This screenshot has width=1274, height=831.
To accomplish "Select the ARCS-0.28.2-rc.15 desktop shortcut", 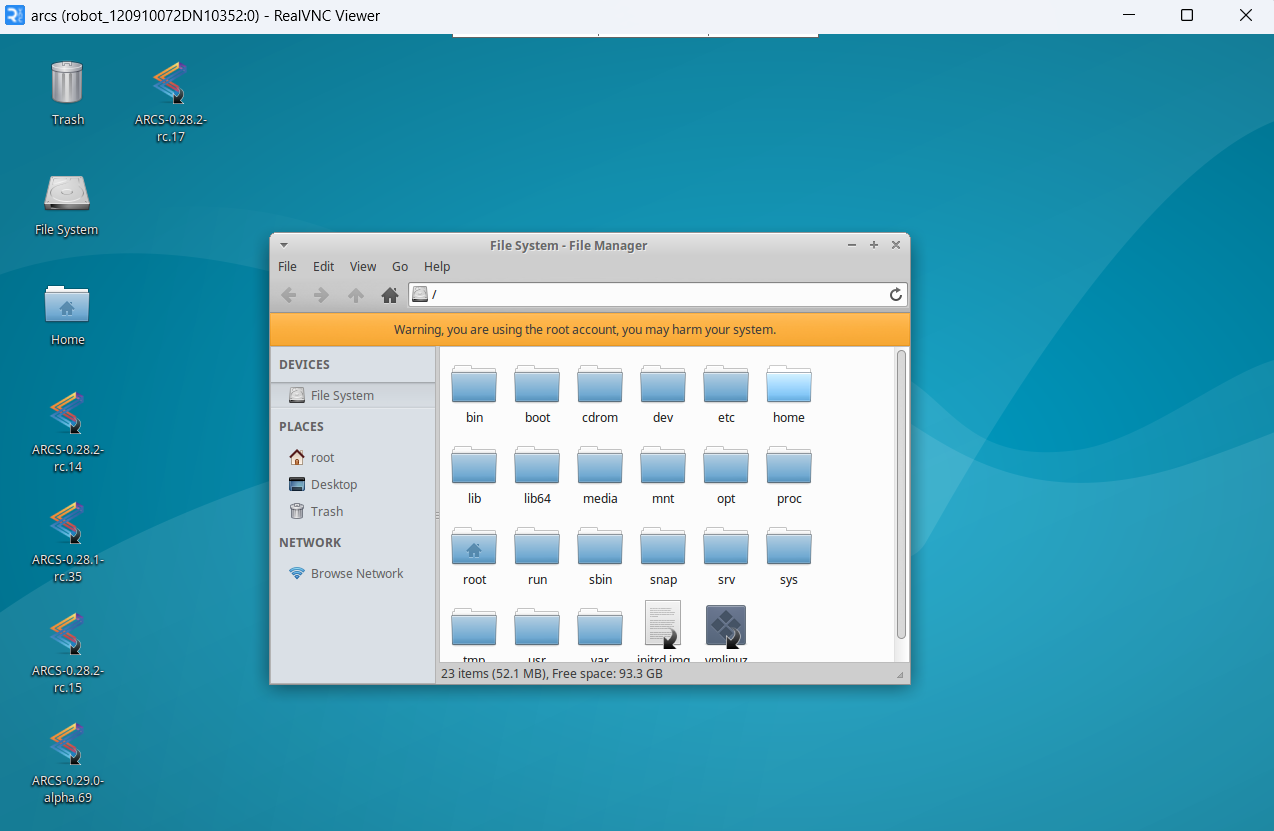I will 67,652.
